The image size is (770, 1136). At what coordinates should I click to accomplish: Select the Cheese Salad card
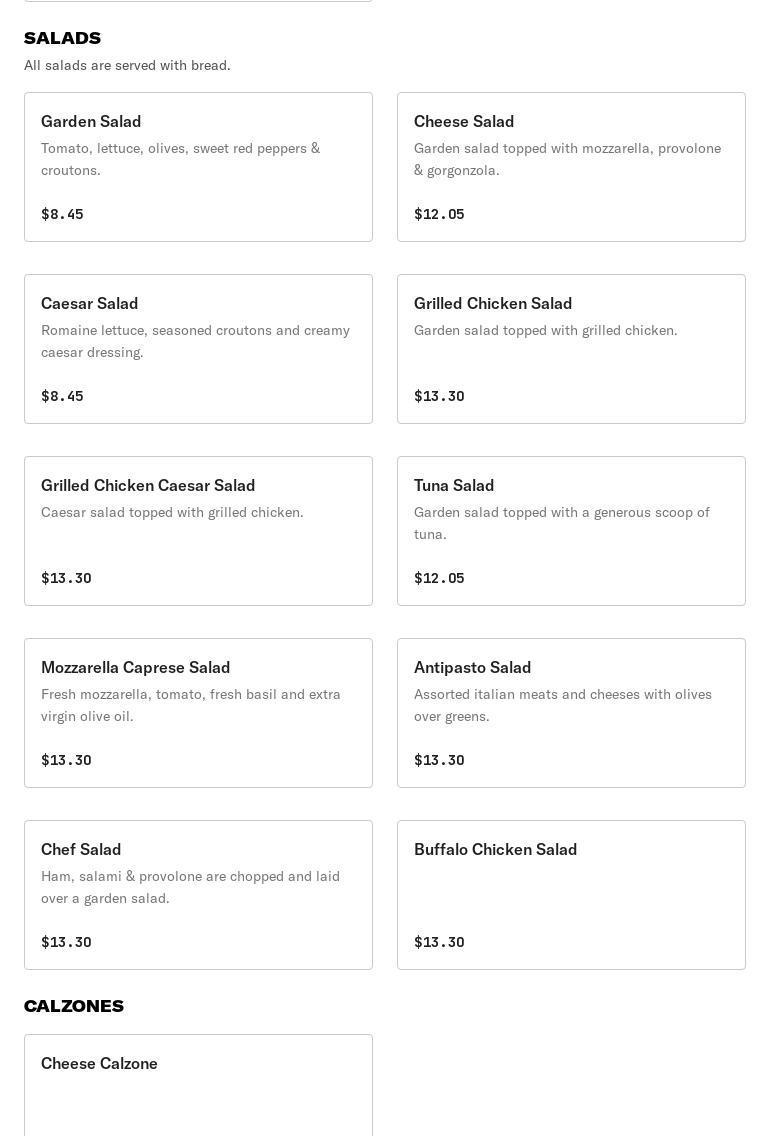pyautogui.click(x=571, y=167)
